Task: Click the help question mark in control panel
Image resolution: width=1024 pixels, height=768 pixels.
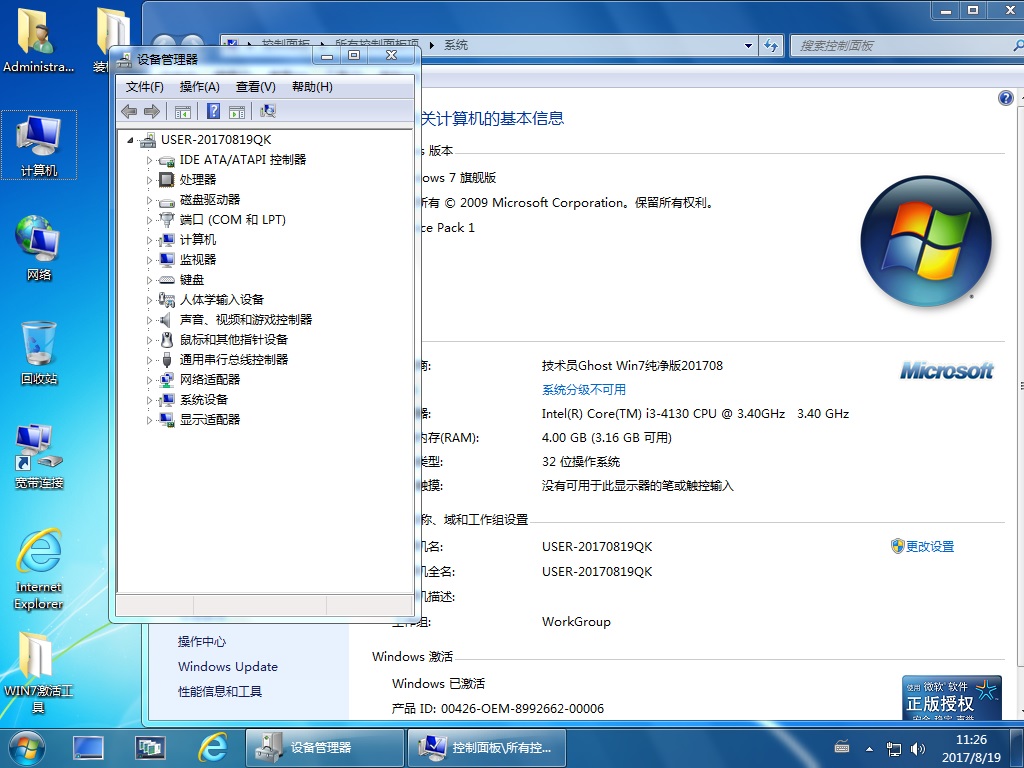Action: tap(1006, 98)
